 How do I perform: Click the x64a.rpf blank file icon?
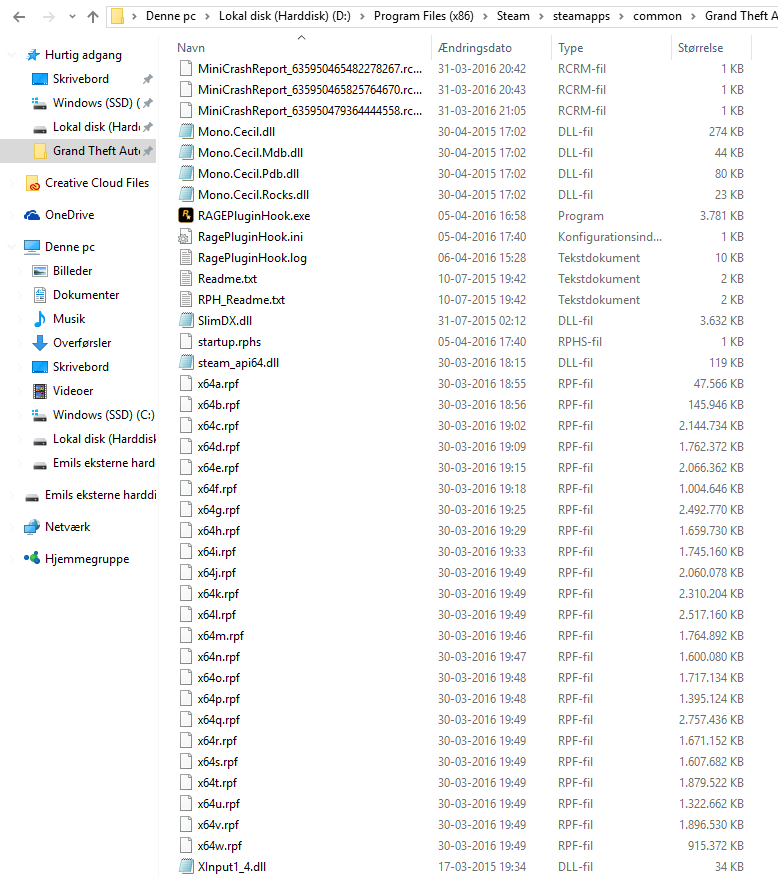click(186, 383)
